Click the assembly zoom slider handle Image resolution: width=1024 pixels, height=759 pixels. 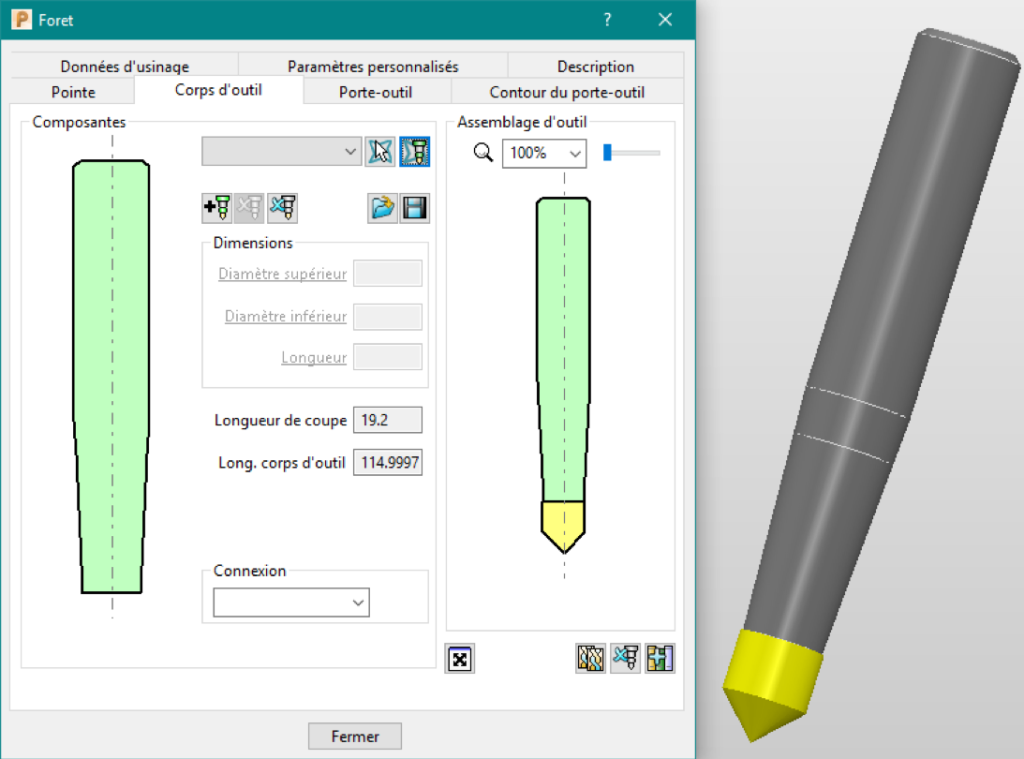(606, 152)
